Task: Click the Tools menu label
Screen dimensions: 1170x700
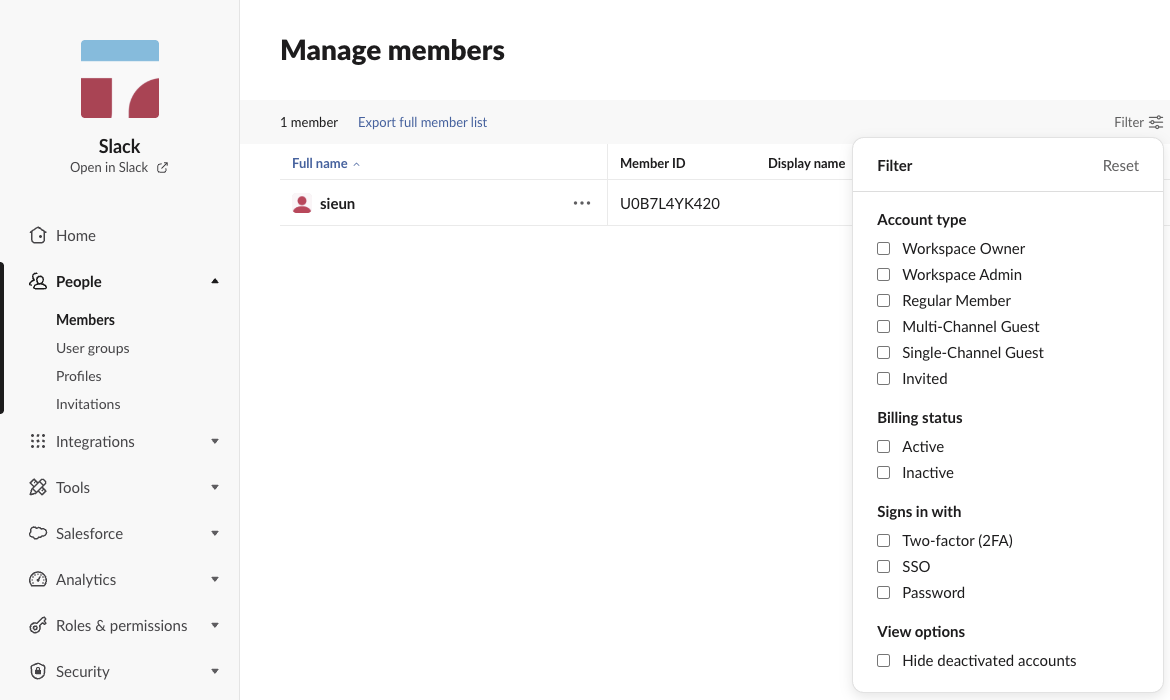Action: [x=72, y=487]
